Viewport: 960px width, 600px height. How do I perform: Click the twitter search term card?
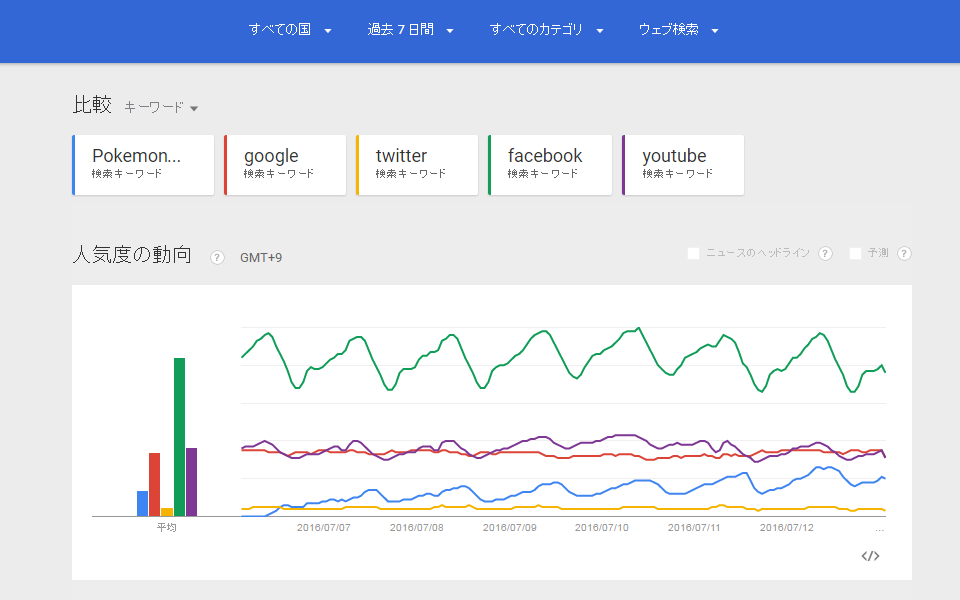pyautogui.click(x=417, y=165)
